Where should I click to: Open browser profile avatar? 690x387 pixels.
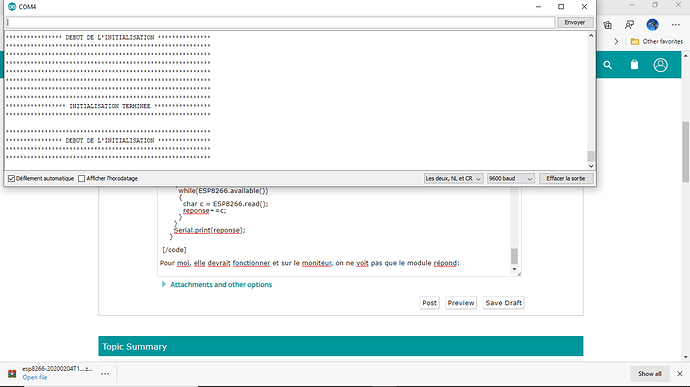(653, 25)
